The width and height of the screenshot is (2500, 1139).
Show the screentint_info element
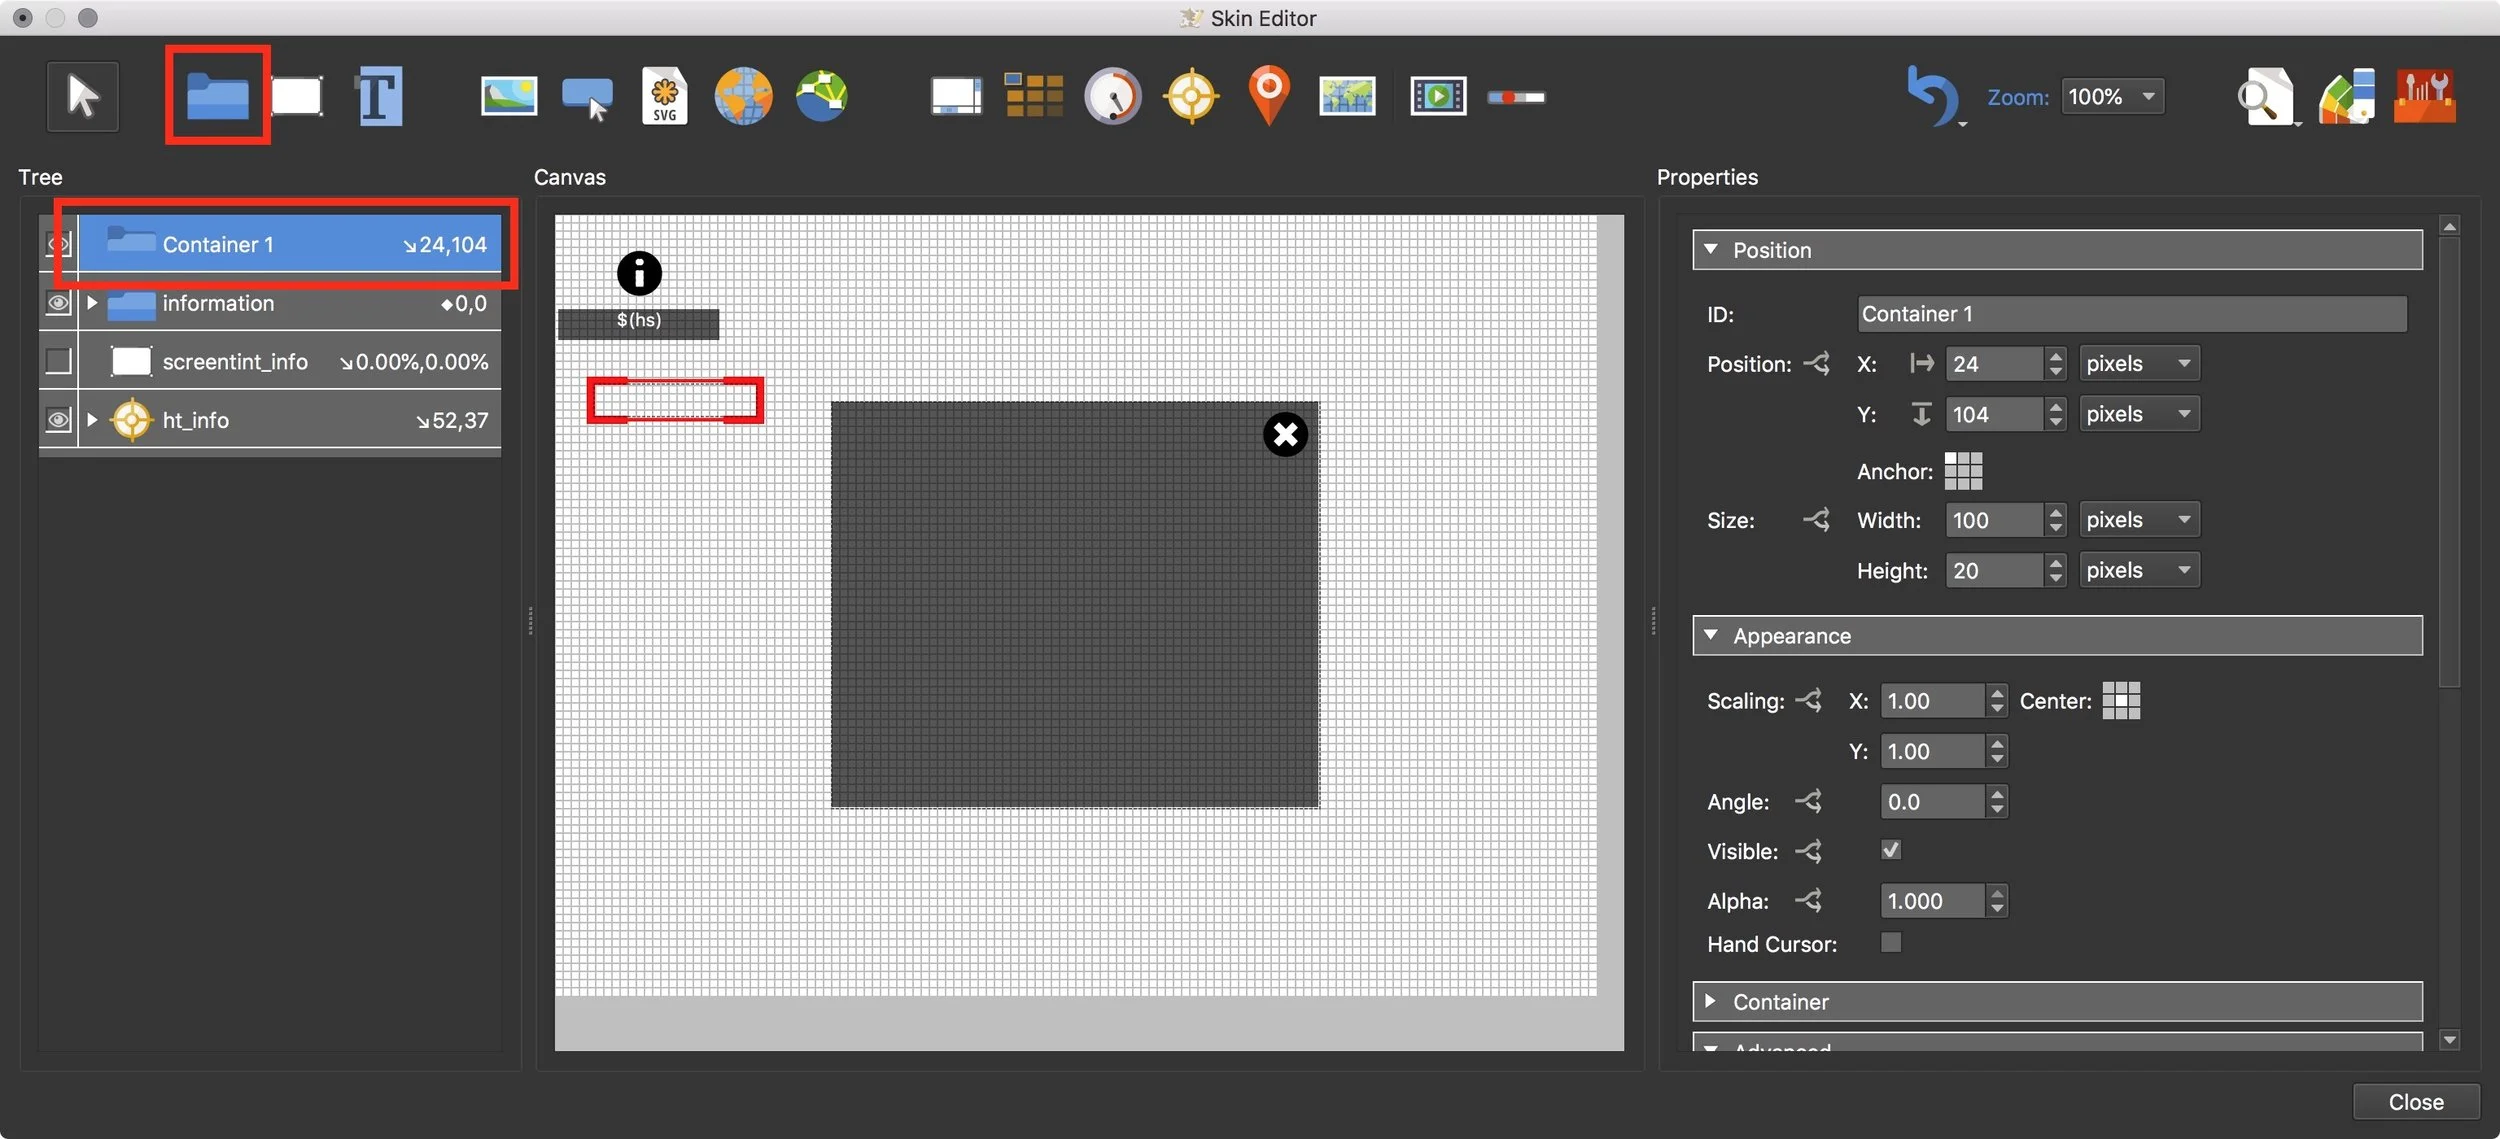point(58,361)
